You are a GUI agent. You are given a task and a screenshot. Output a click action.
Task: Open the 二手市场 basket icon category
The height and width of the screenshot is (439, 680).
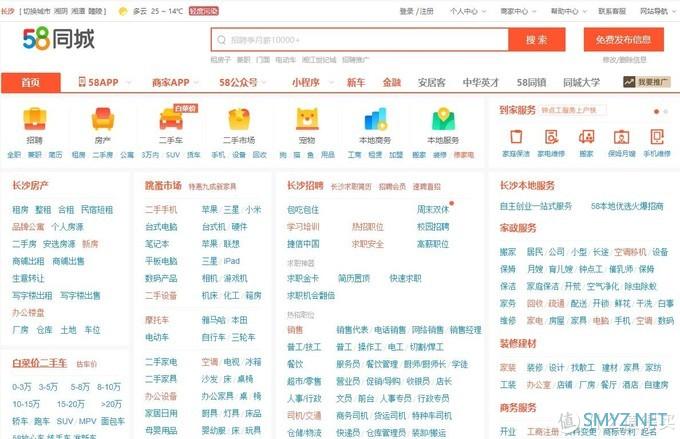click(239, 119)
